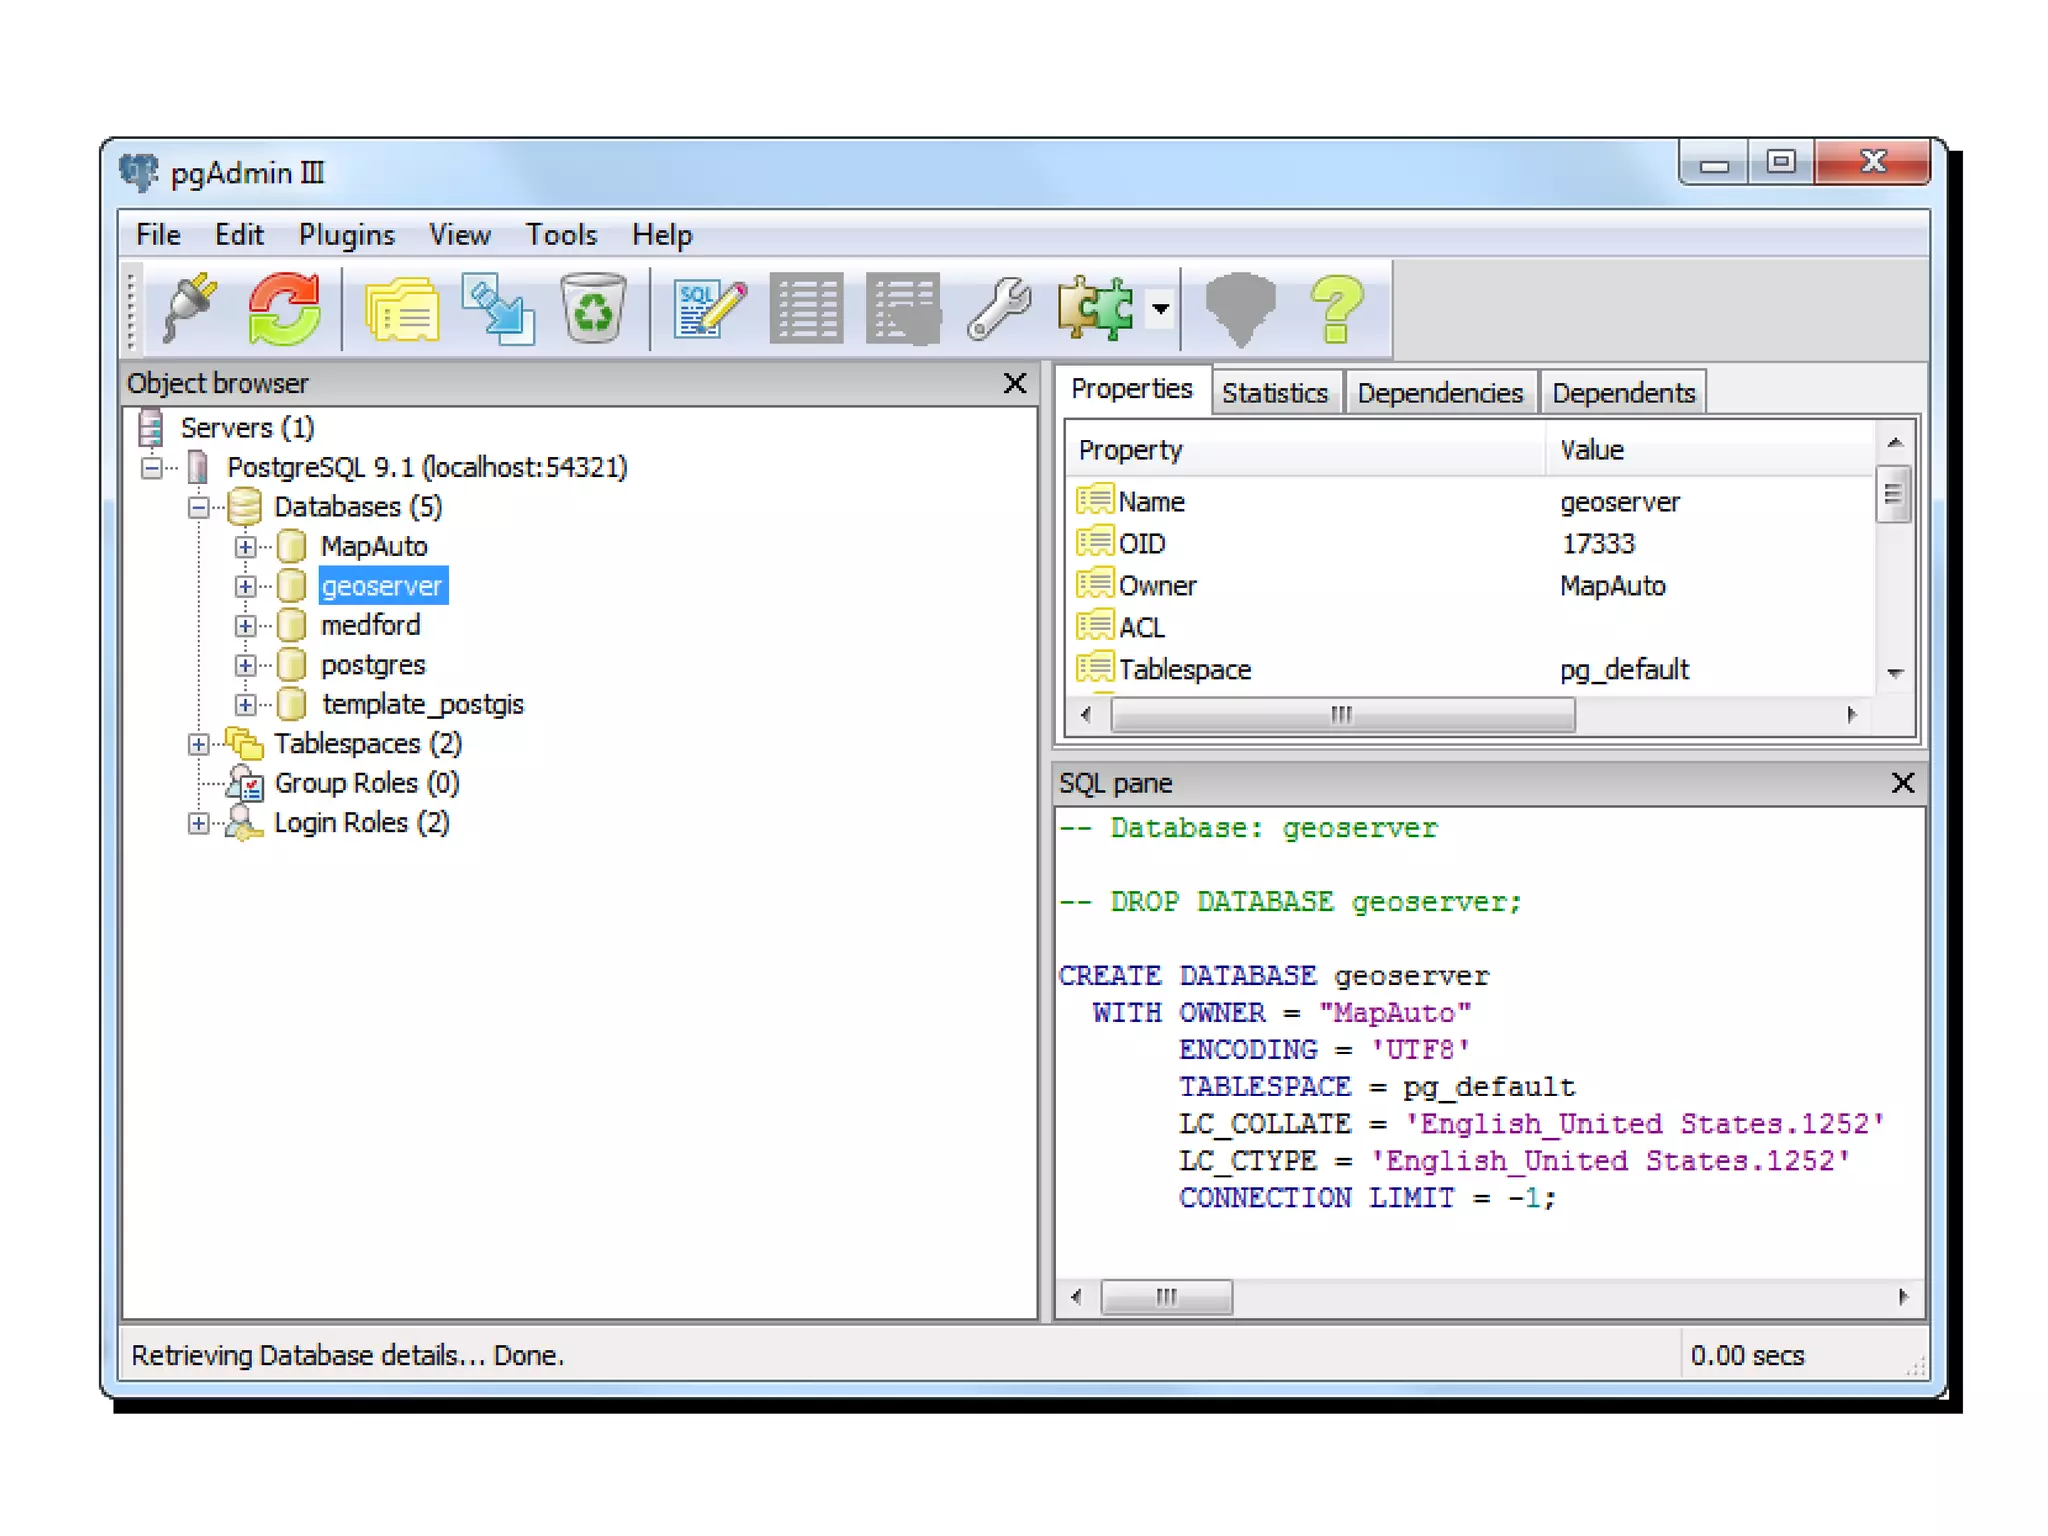
Task: Expand the Tablespaces (2) node
Action: tap(198, 745)
